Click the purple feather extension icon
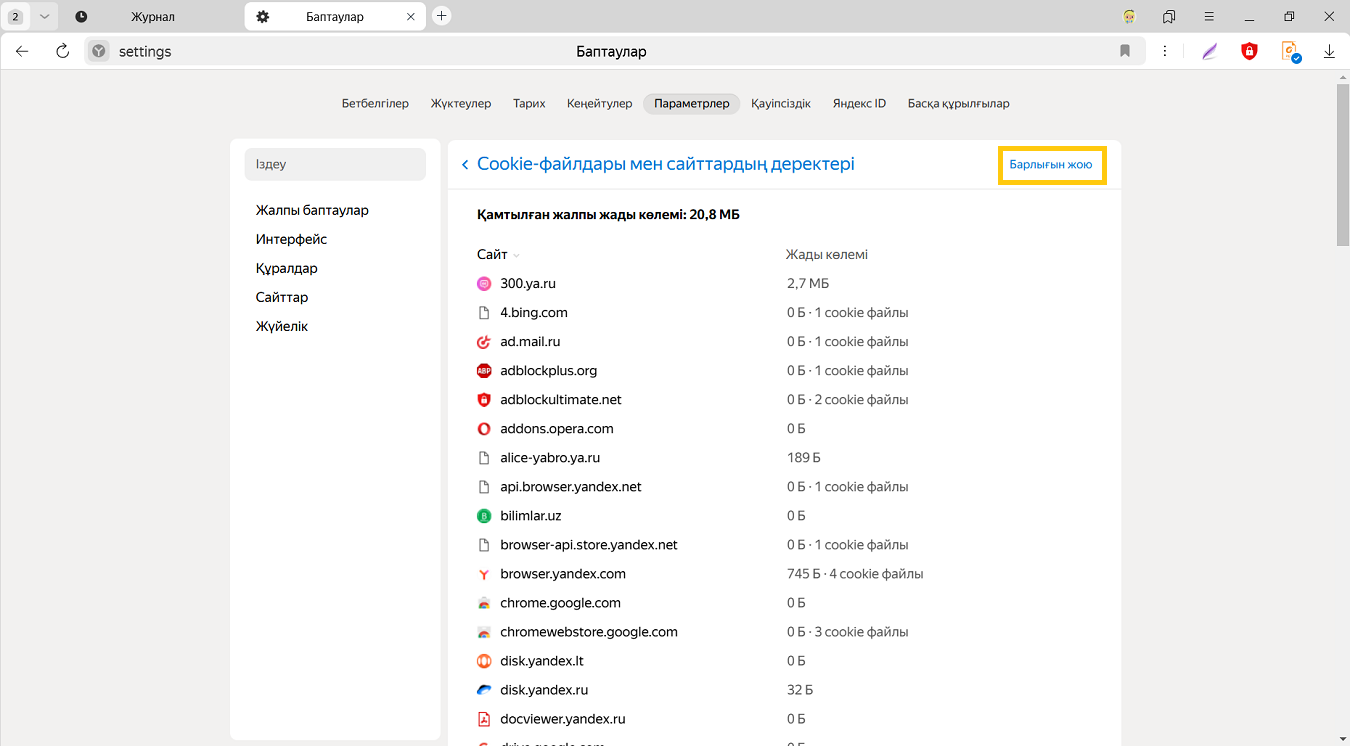Viewport: 1350px width, 746px height. pyautogui.click(x=1209, y=51)
